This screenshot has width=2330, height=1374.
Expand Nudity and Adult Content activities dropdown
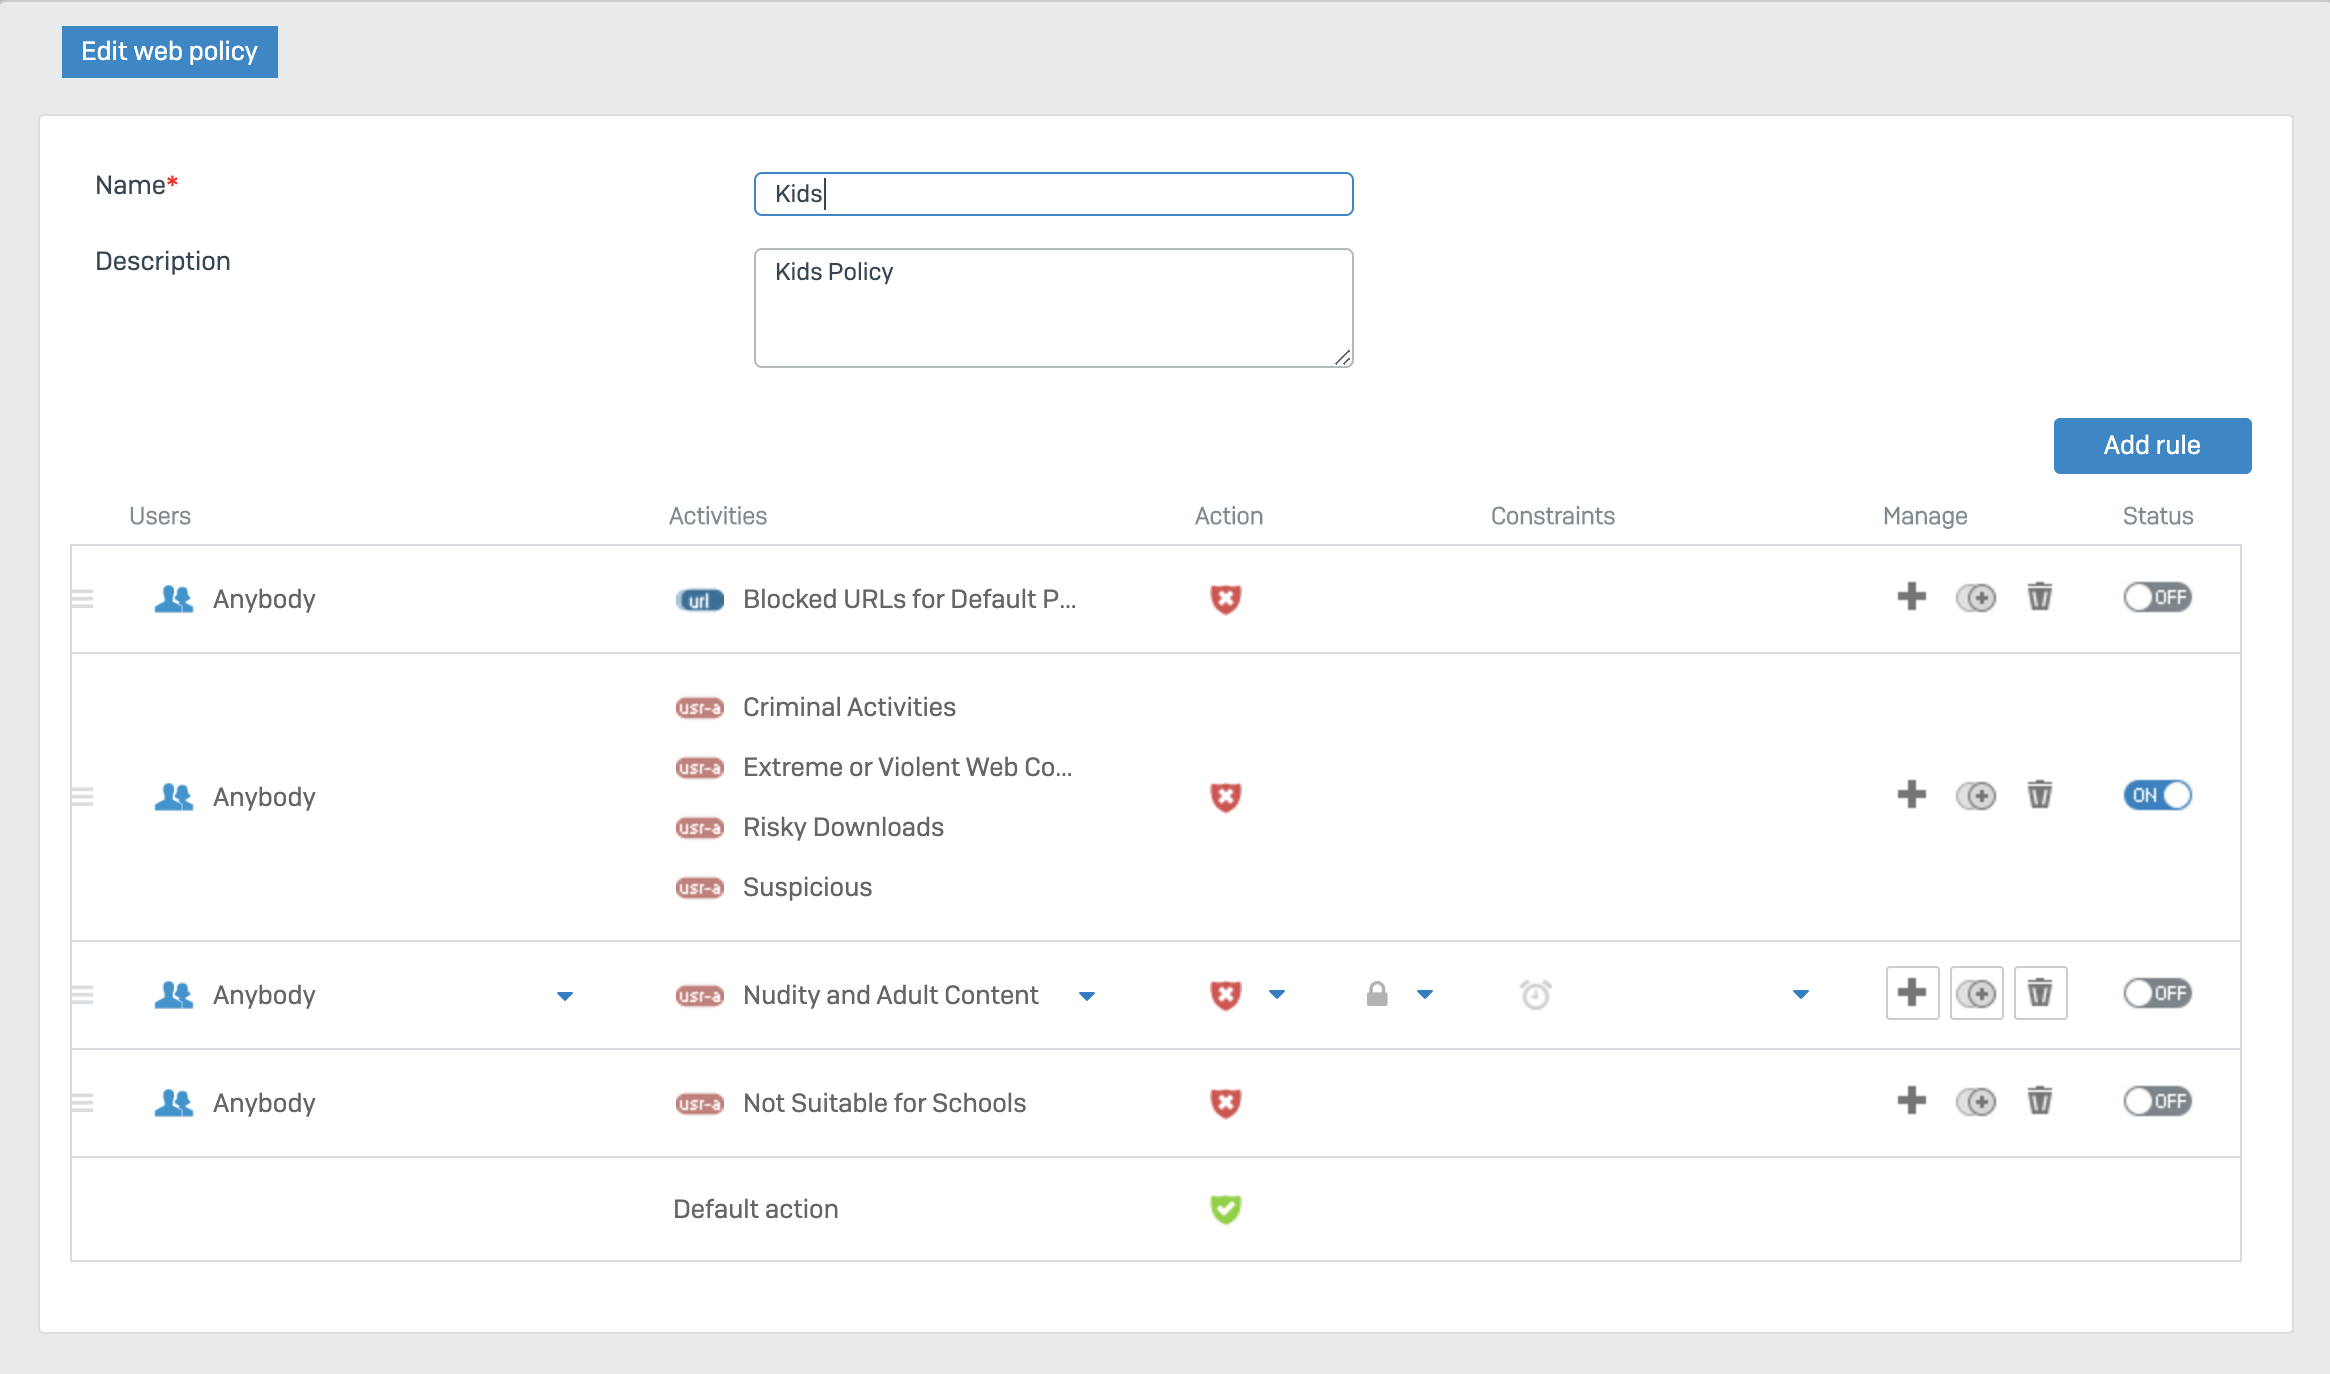pos(1087,996)
